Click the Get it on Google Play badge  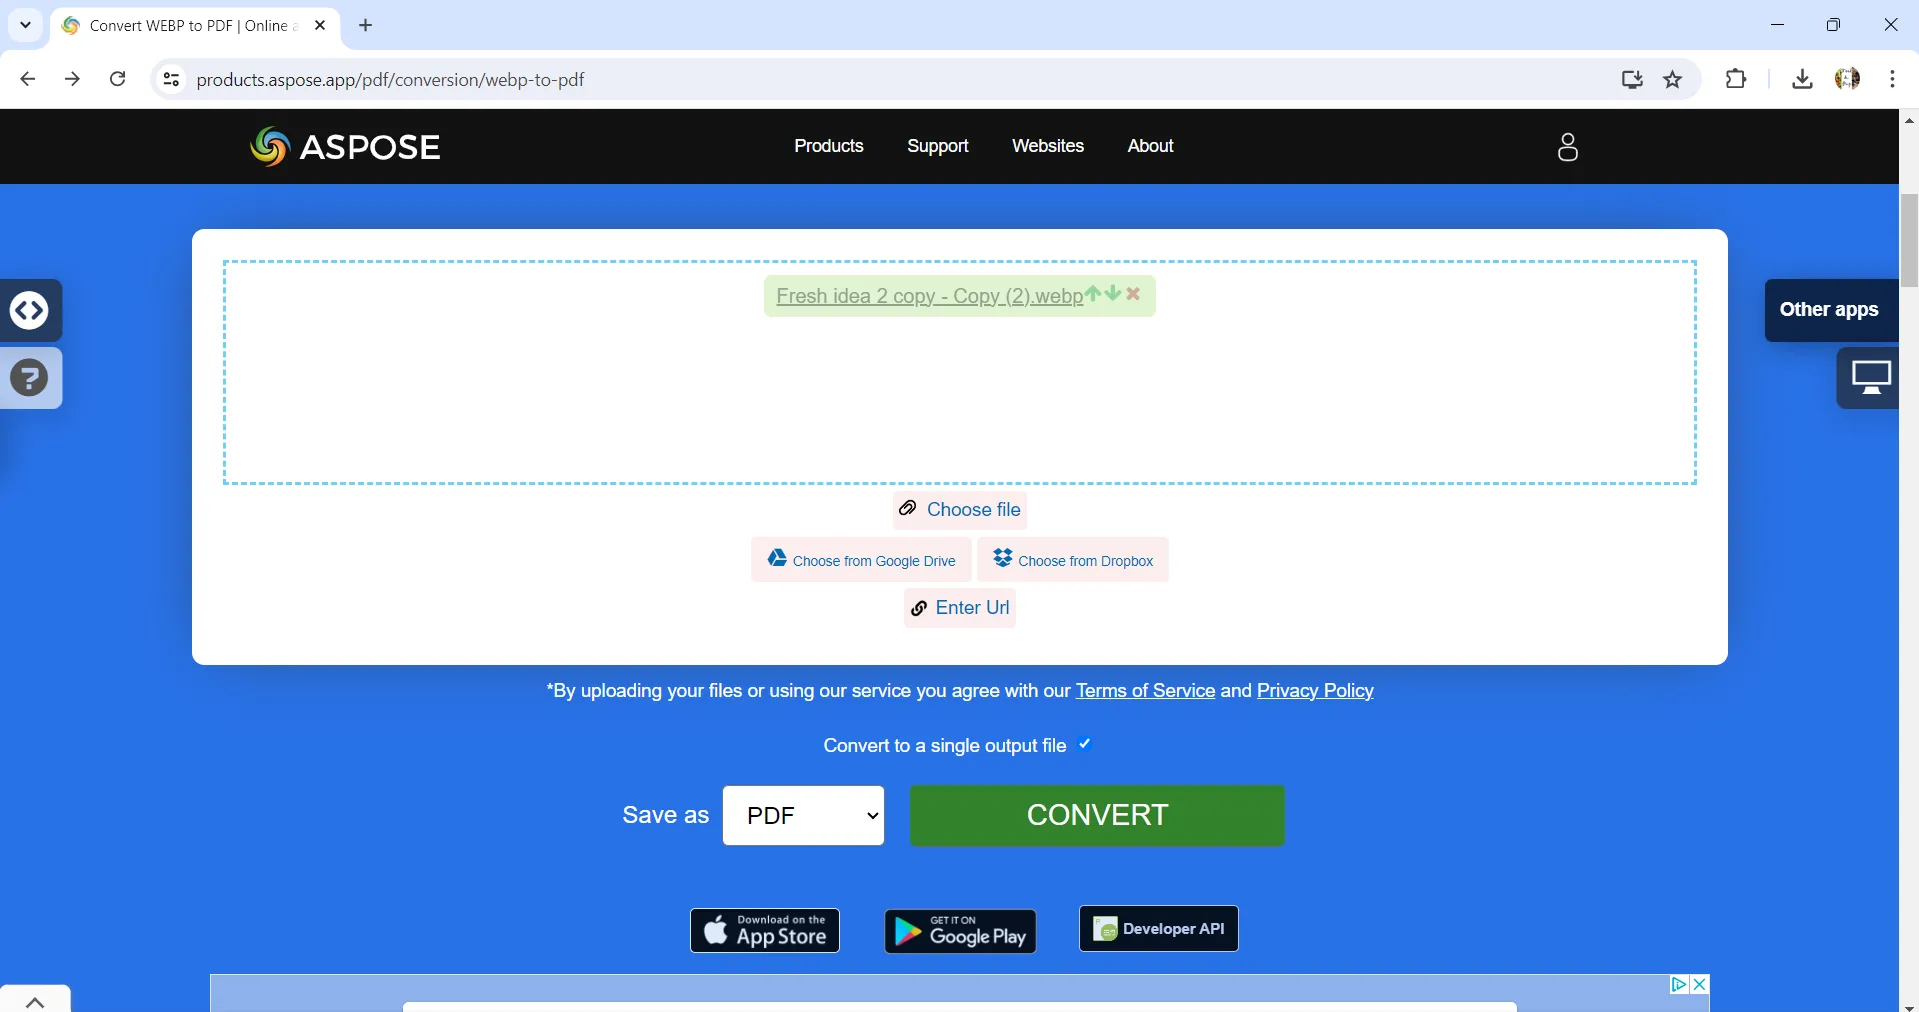[x=959, y=930]
